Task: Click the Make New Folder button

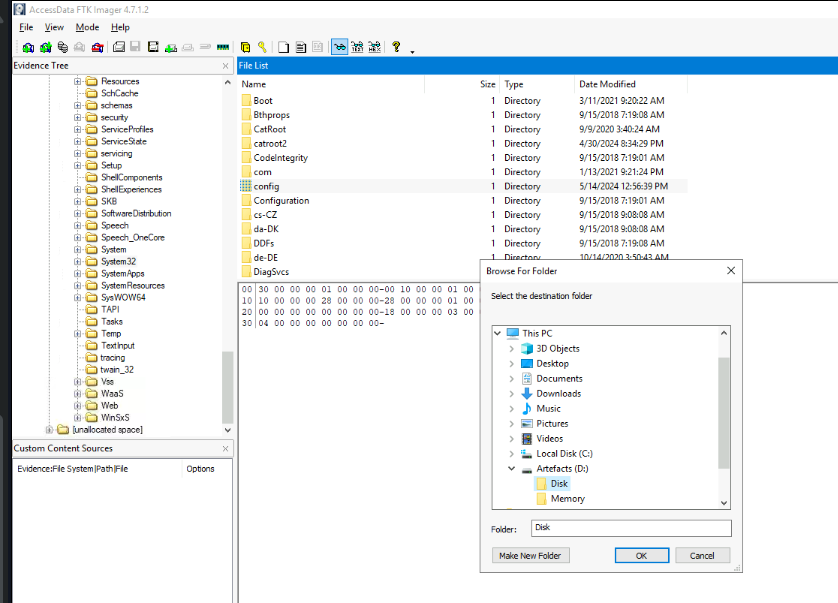Action: (x=530, y=555)
